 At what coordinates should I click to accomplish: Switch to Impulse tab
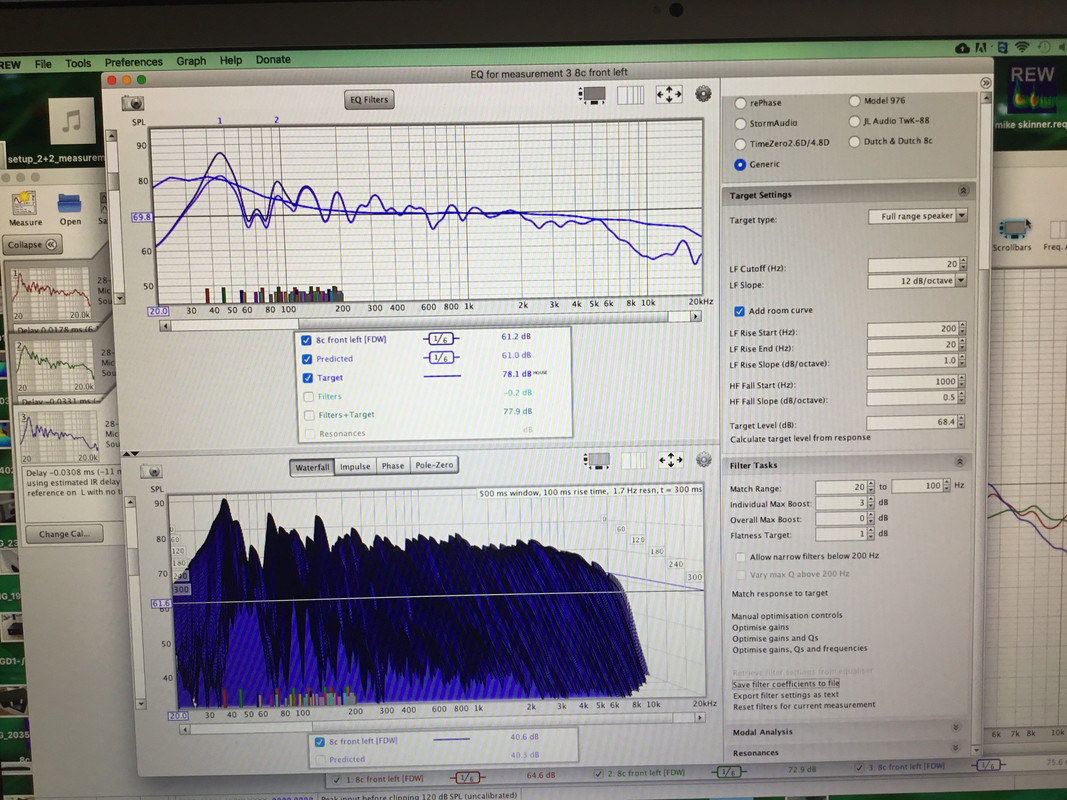355,466
